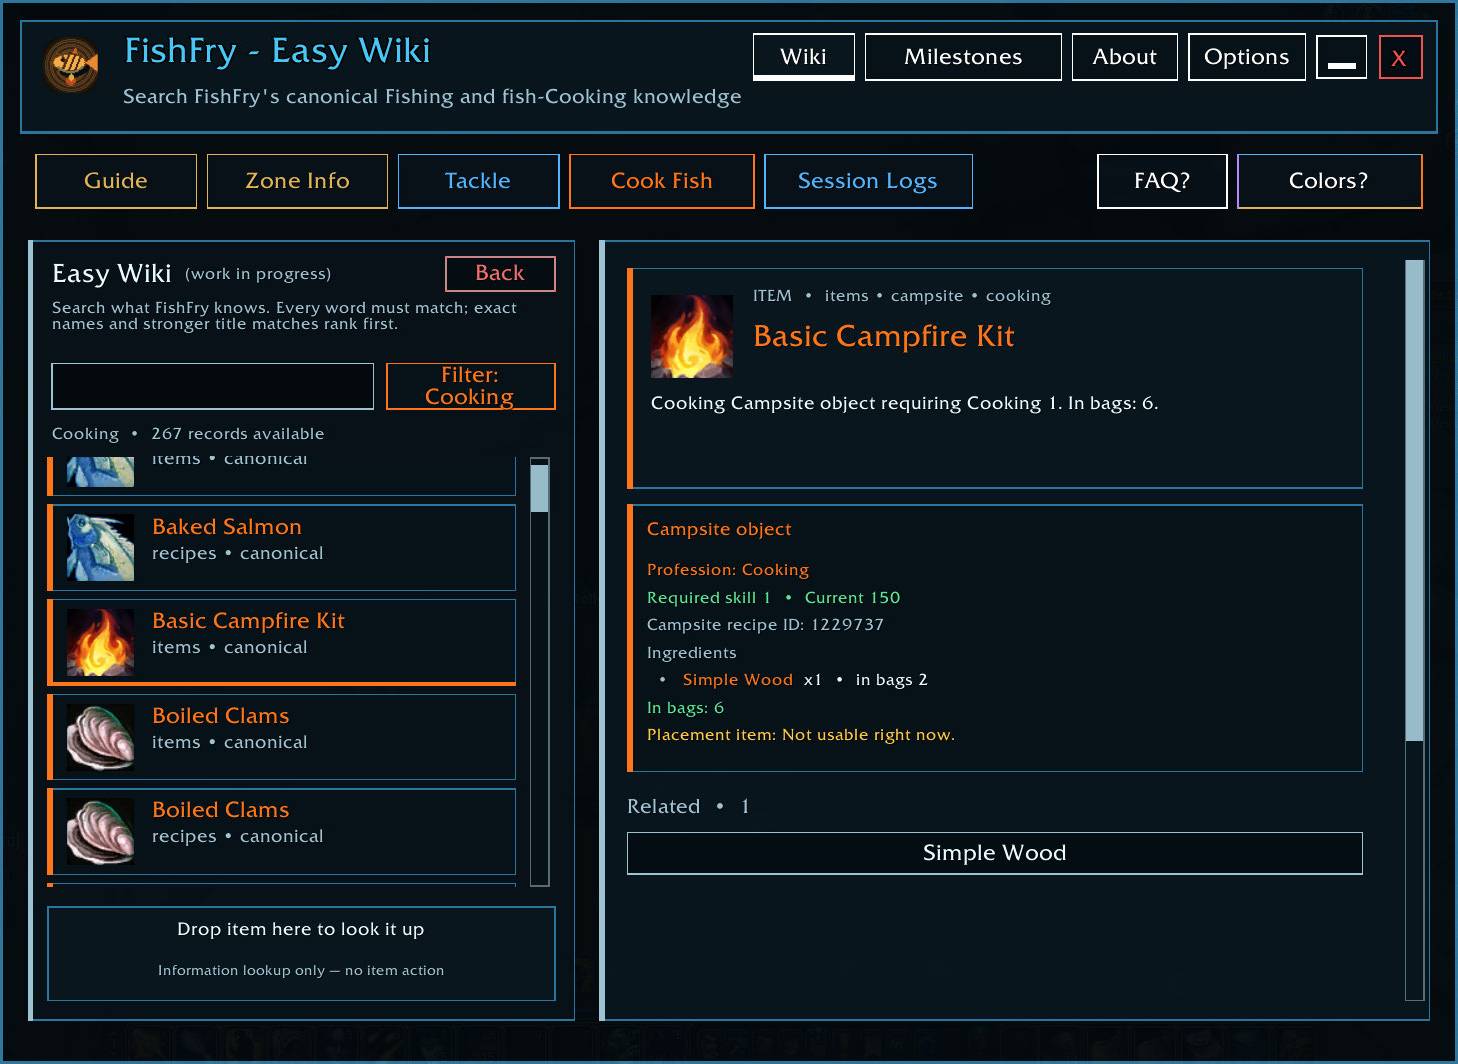Select Boiled Clams items canonical entry
Viewport: 1458px width, 1064px height.
(282, 737)
